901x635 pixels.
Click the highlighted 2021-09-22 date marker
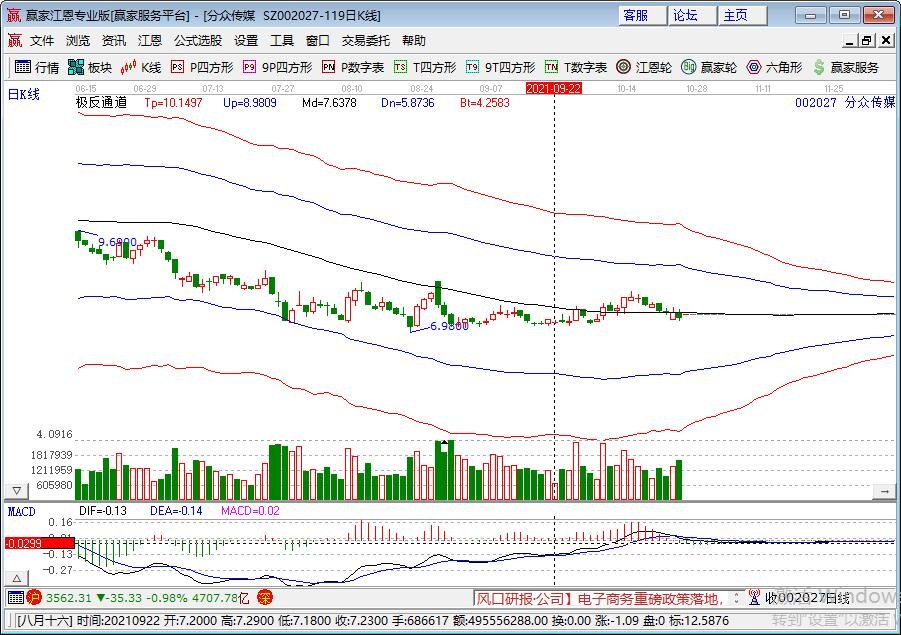(553, 88)
